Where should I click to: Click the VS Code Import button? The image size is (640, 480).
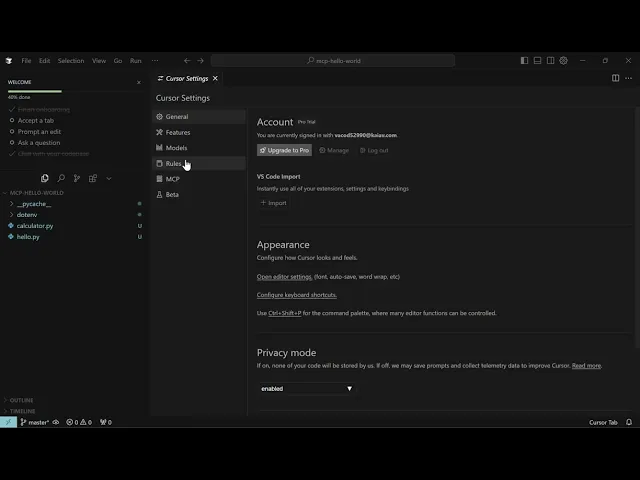273,203
